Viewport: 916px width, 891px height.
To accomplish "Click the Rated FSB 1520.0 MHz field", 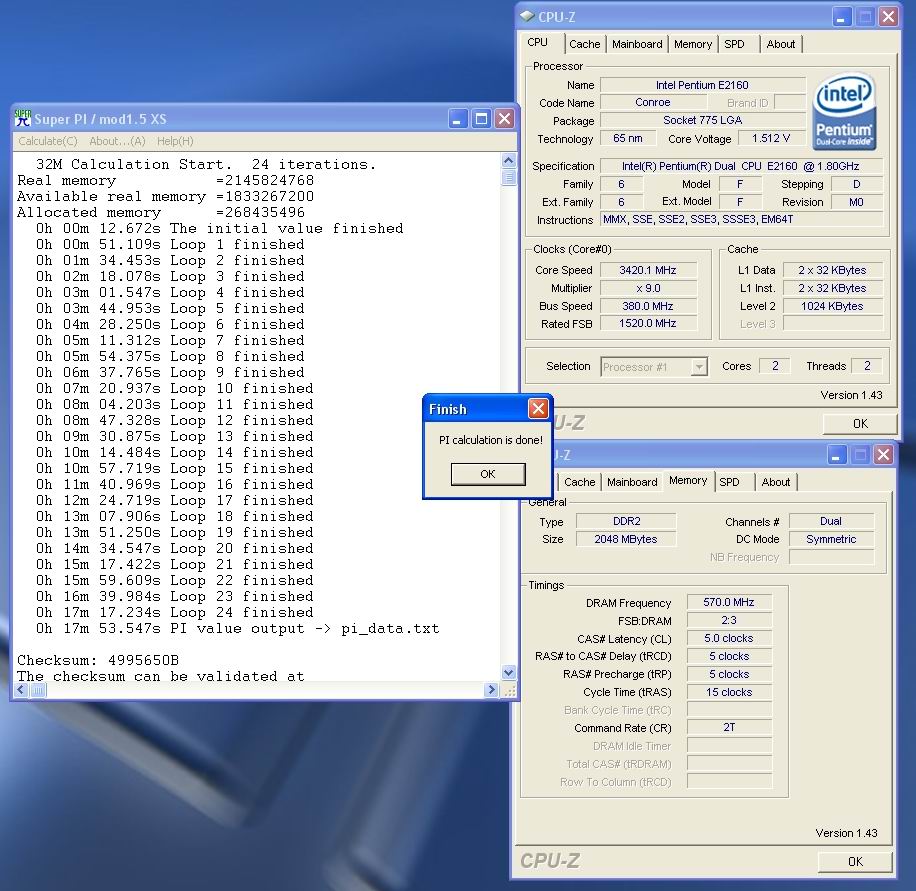I will [x=648, y=323].
